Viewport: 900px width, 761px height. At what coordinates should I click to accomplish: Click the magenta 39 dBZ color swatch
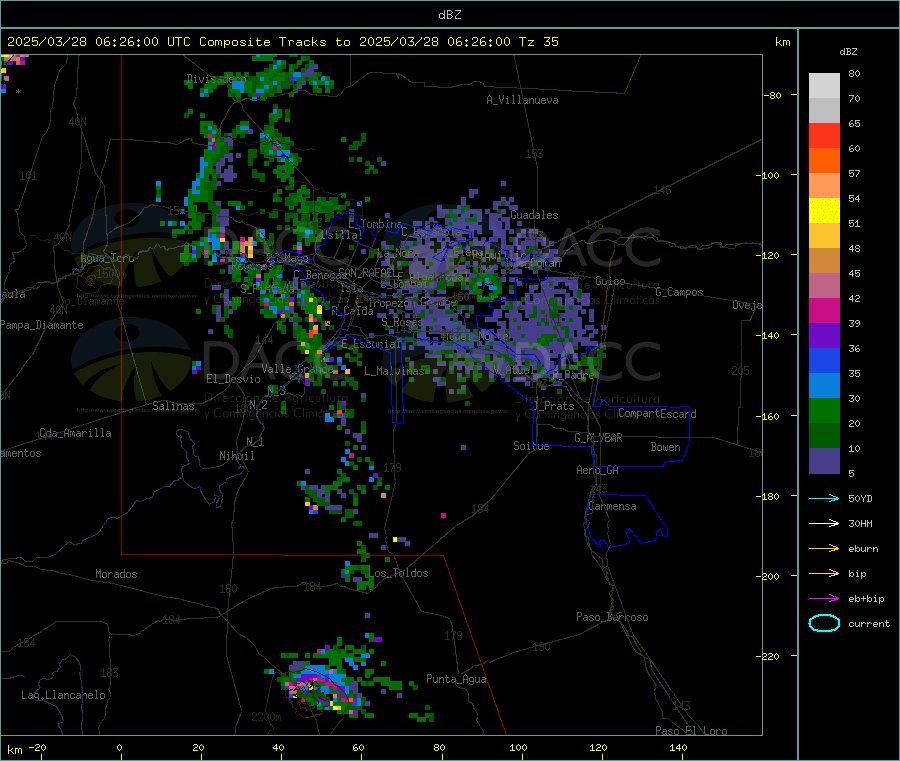[824, 310]
